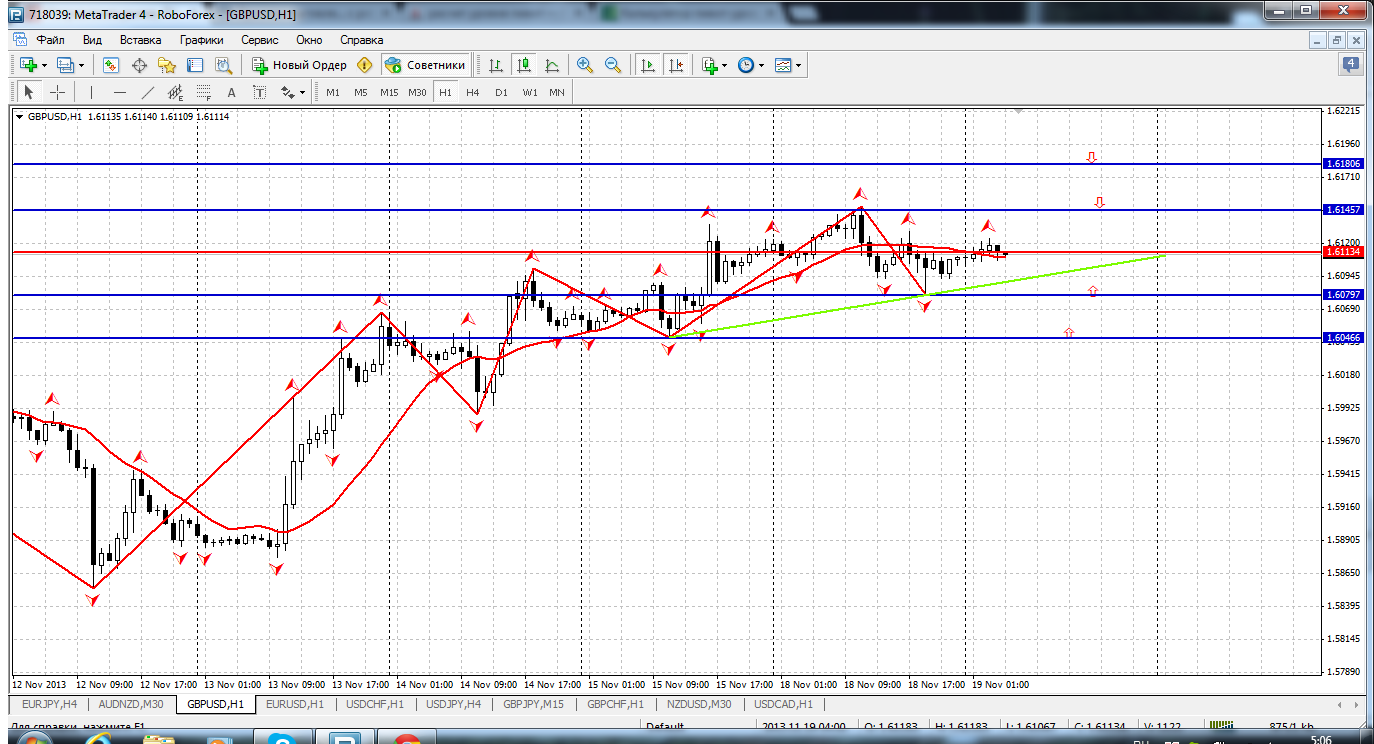The image size is (1374, 744).
Task: Set timeframe to W1
Action: [529, 92]
